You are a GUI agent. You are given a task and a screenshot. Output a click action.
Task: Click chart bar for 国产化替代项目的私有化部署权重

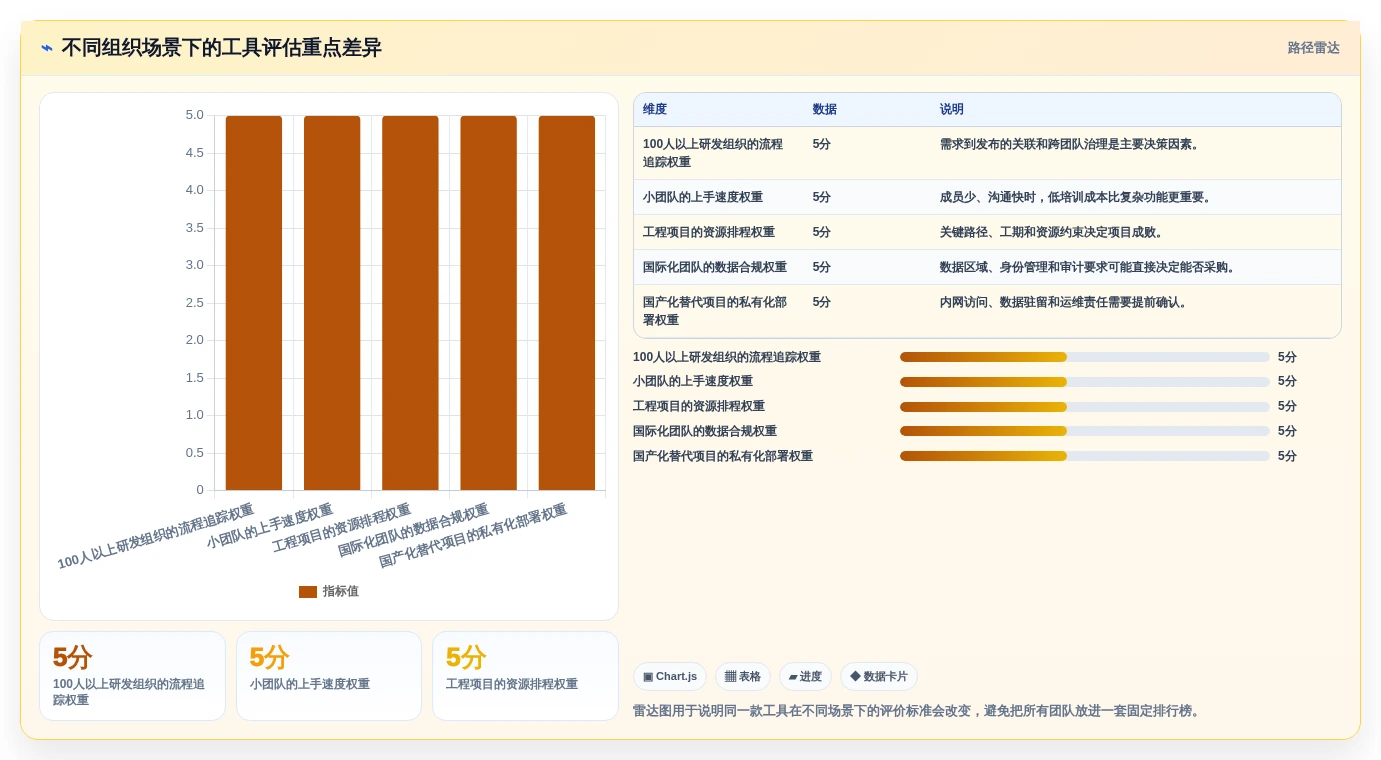567,303
